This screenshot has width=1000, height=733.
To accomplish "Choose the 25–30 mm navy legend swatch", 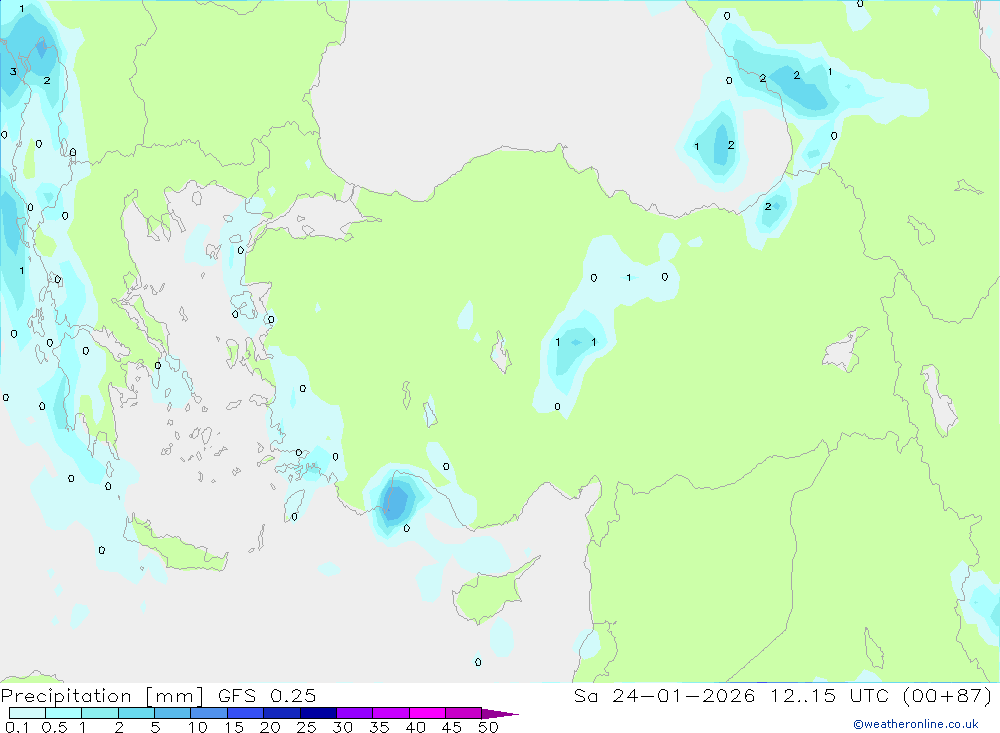I will click(318, 713).
